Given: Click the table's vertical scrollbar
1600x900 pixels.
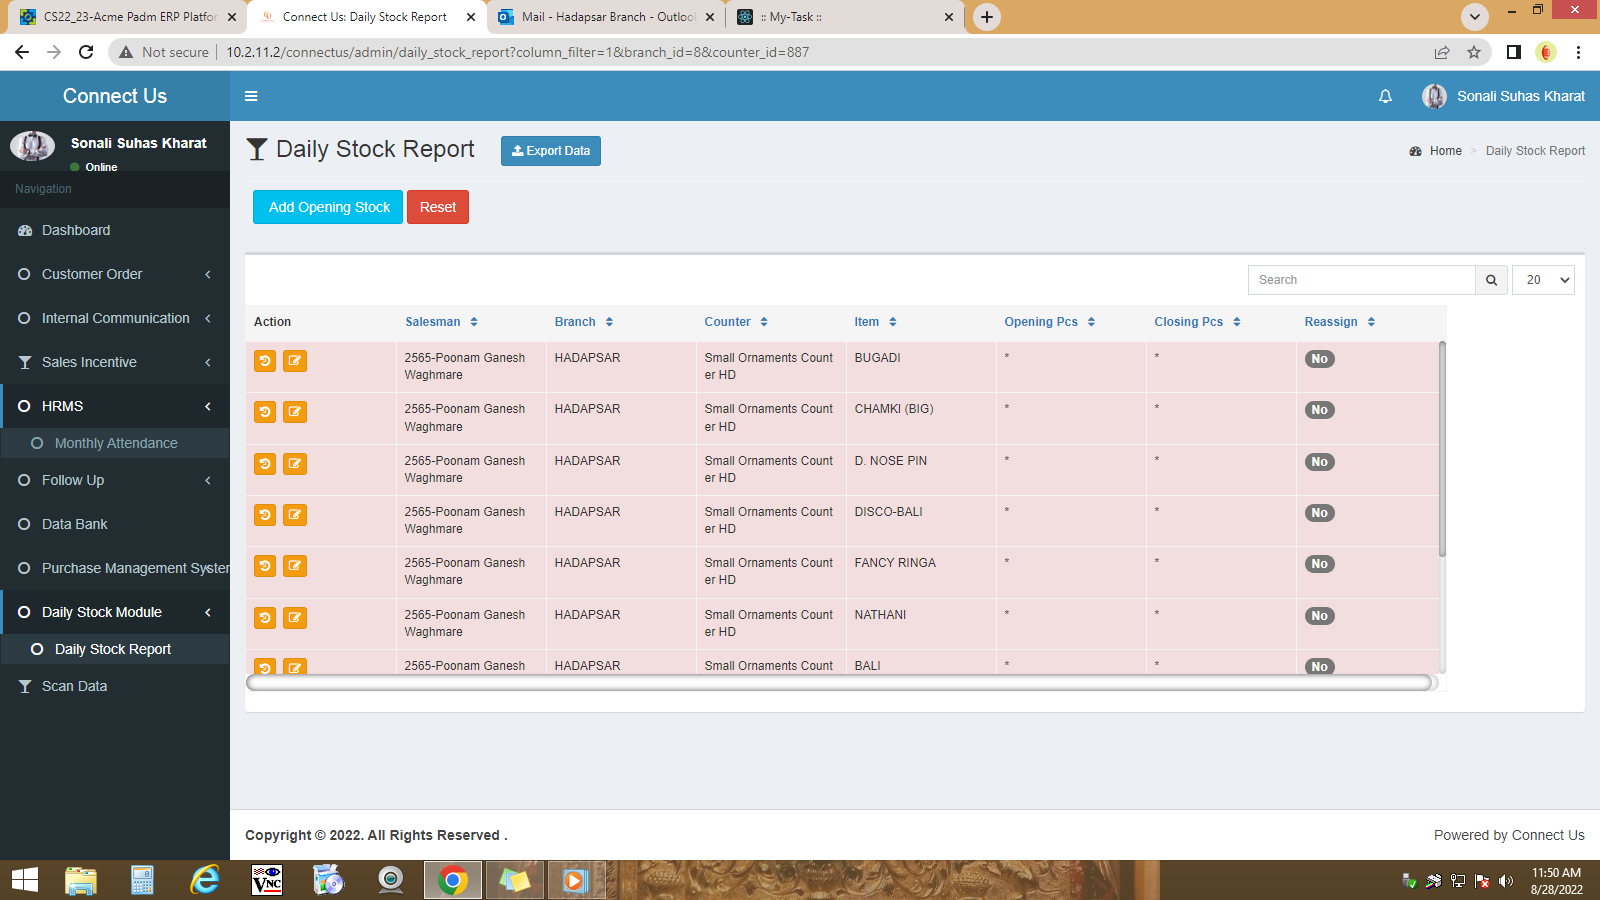Looking at the screenshot, I should [1442, 449].
